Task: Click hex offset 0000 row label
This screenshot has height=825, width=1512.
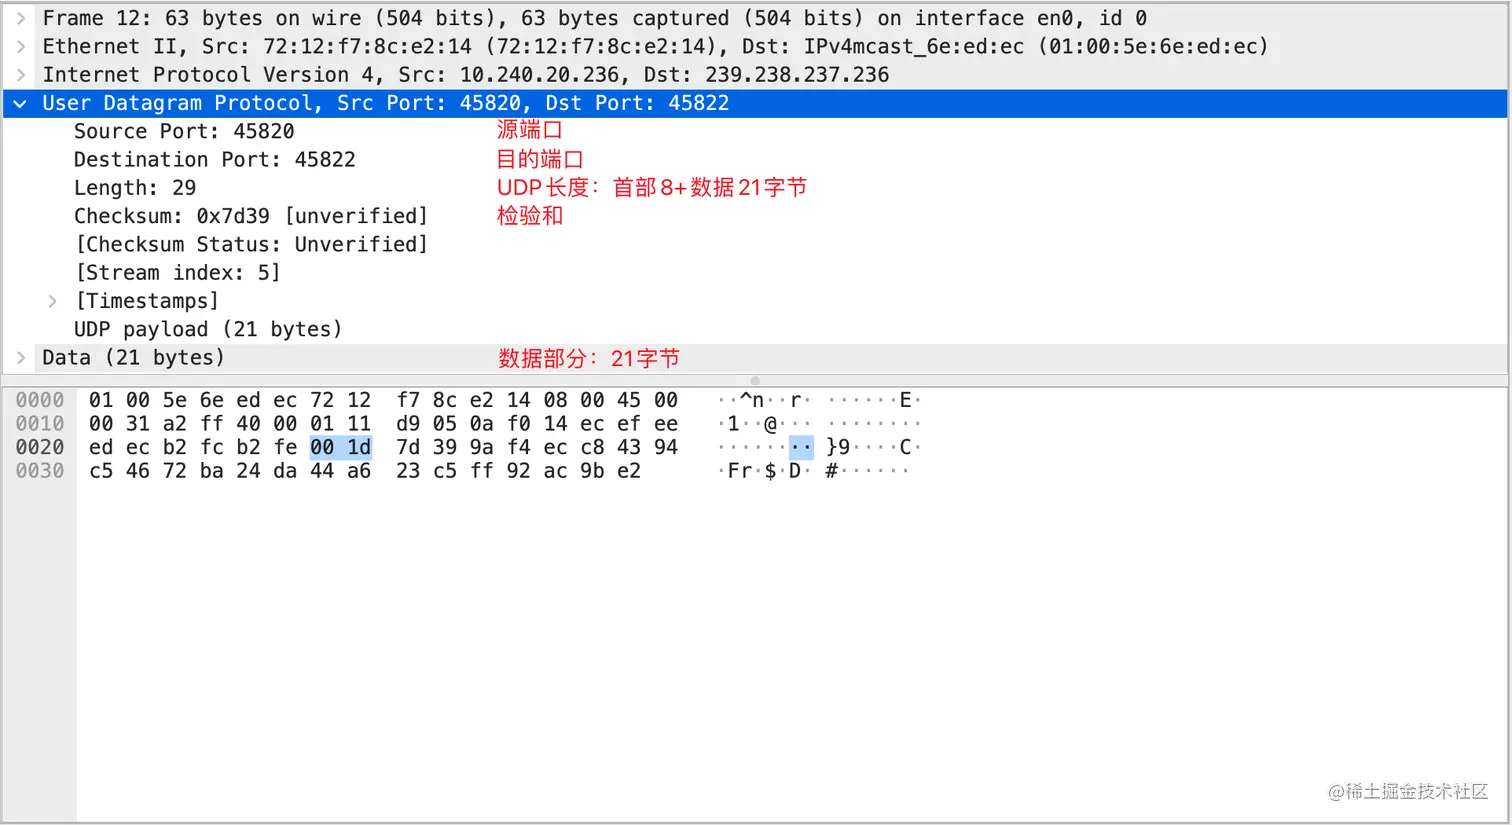Action: (x=40, y=400)
